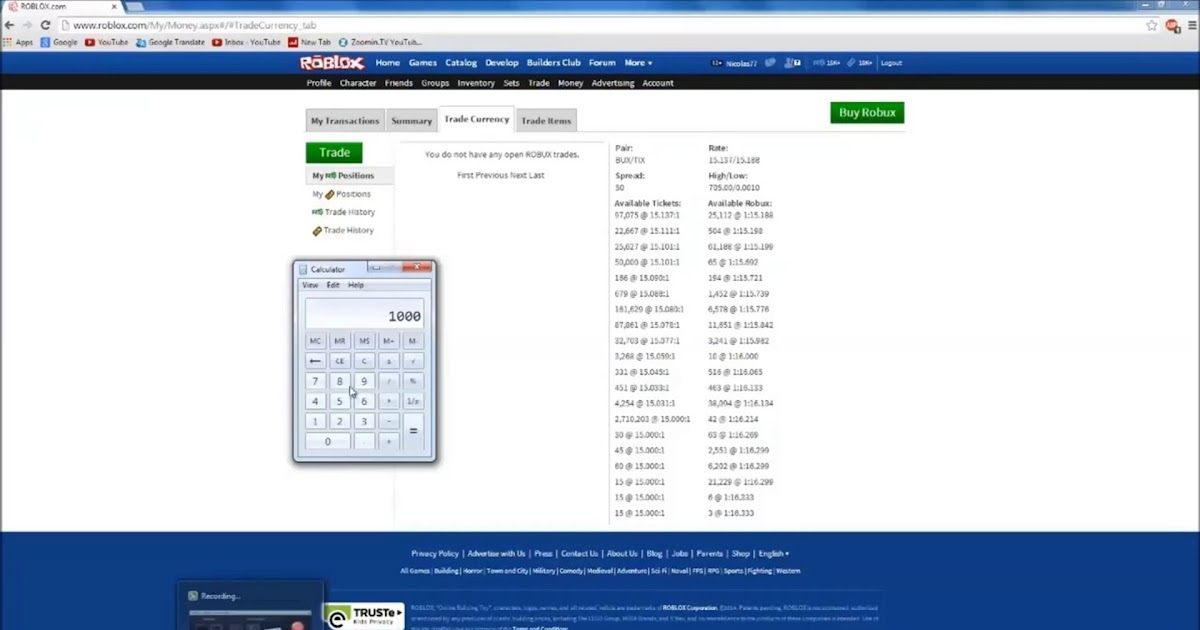Viewport: 1200px width, 630px height.
Task: Click the square root key on Calculator
Action: (413, 361)
